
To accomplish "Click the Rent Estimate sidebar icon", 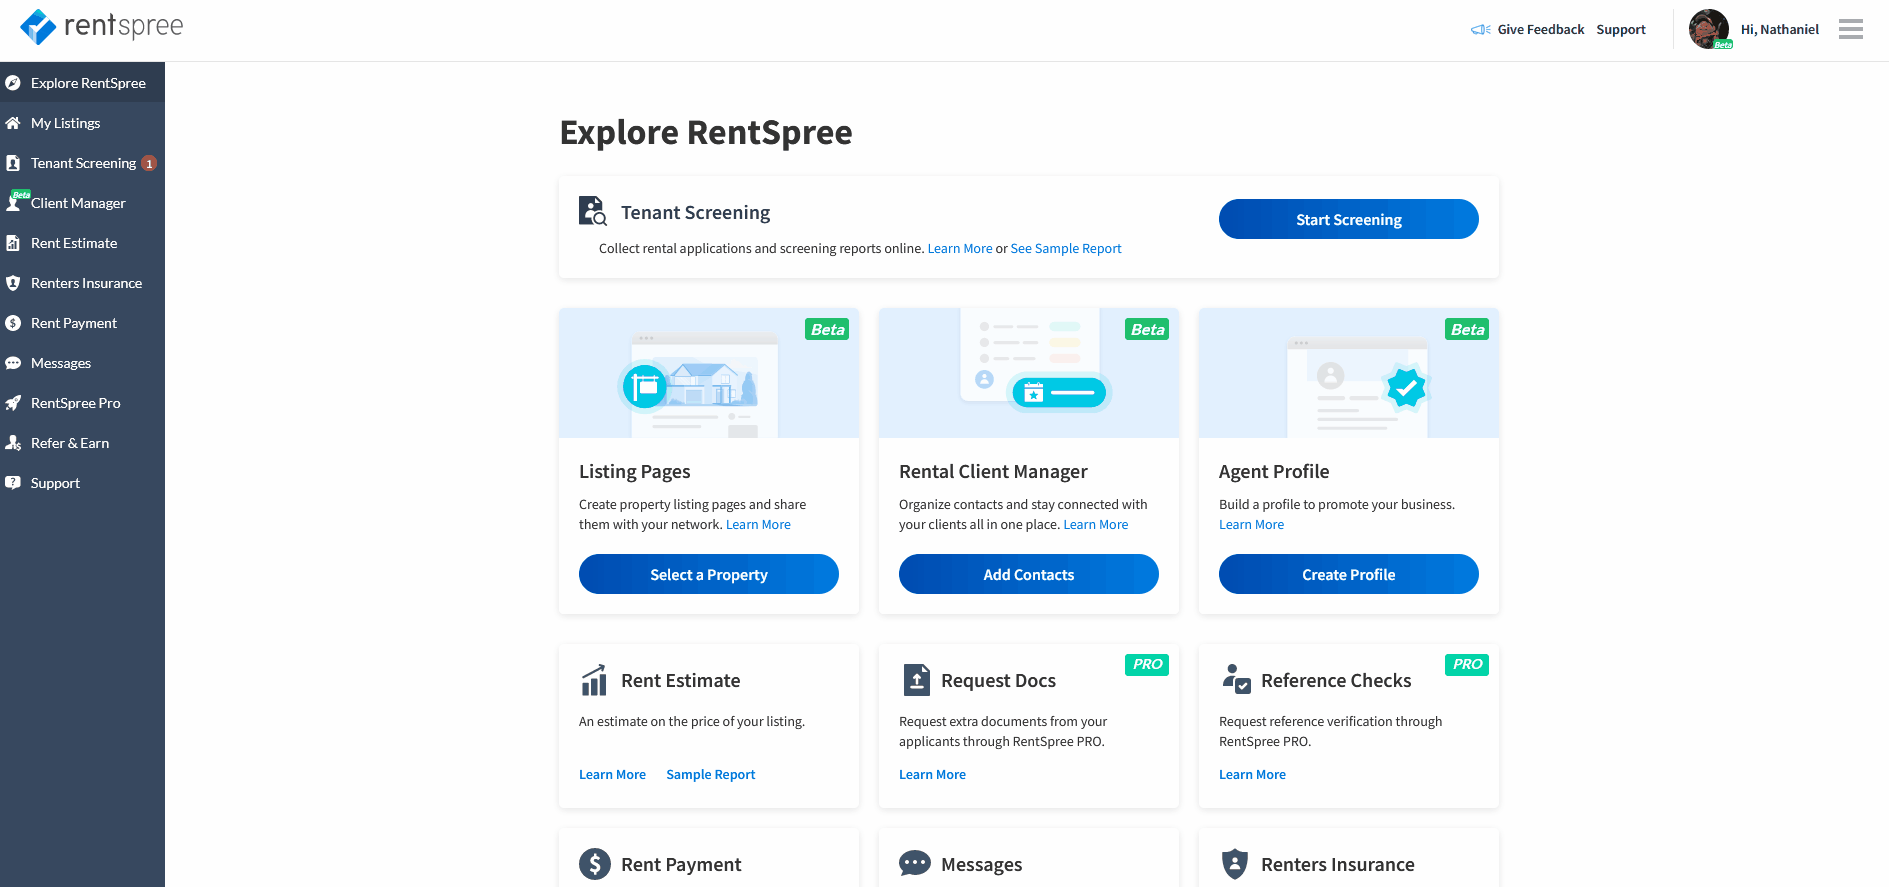I will [x=13, y=243].
